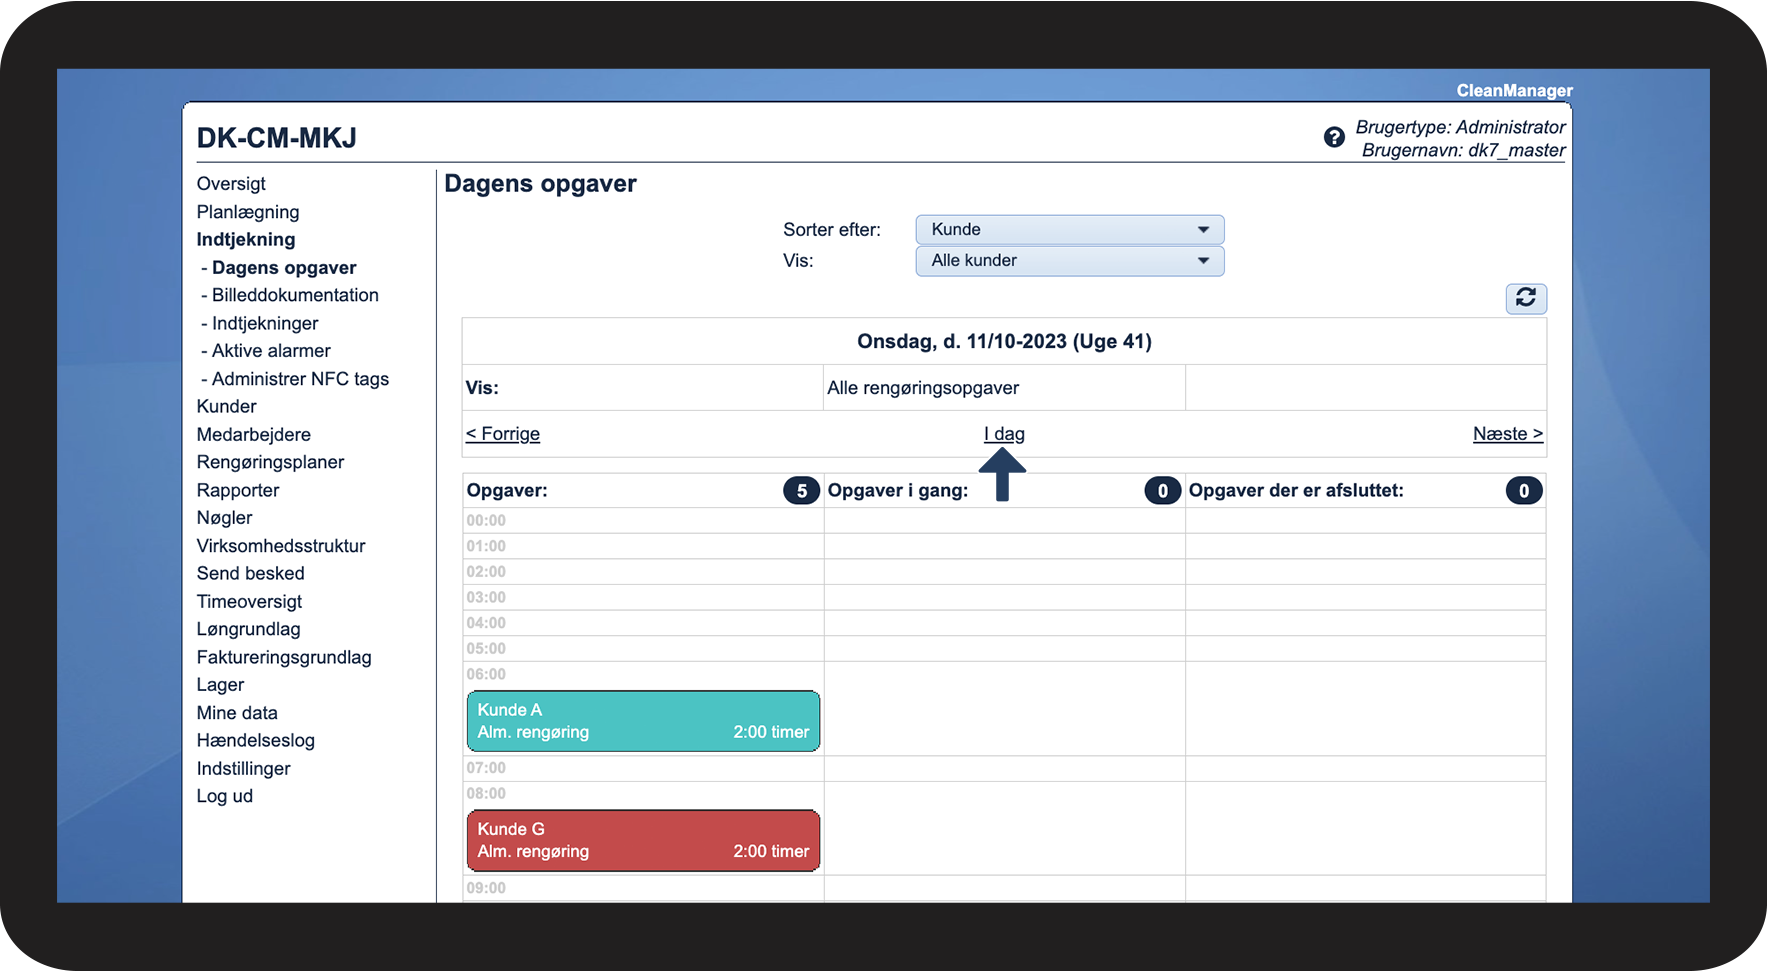Refresh the task list with reload icon
The width and height of the screenshot is (1767, 971).
(x=1526, y=298)
